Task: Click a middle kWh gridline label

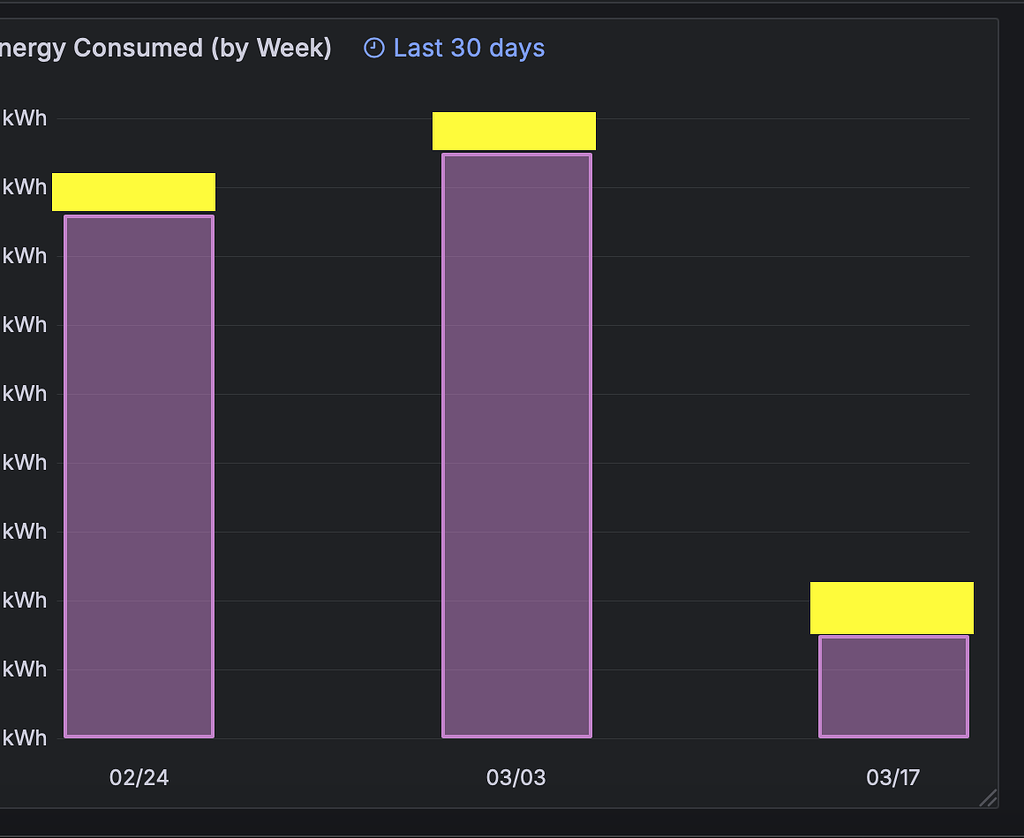Action: (x=25, y=462)
